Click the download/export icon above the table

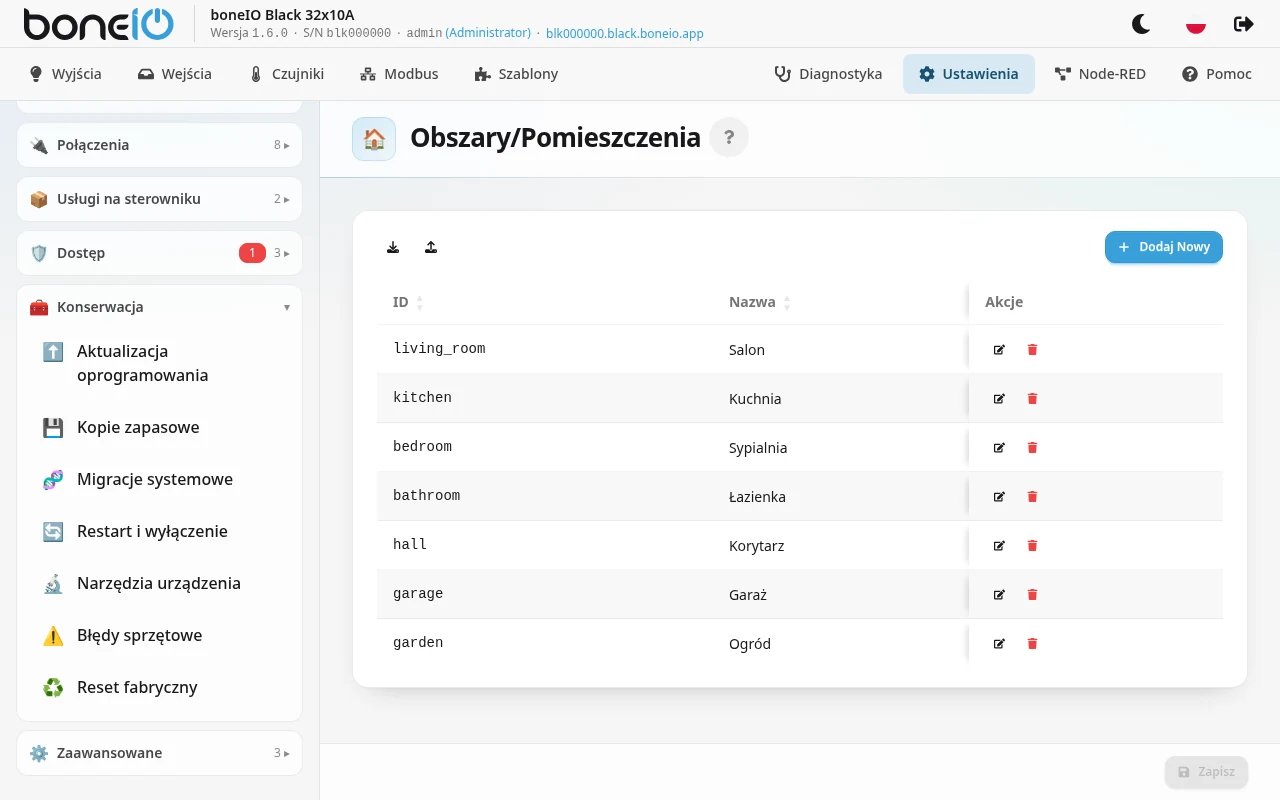[393, 247]
